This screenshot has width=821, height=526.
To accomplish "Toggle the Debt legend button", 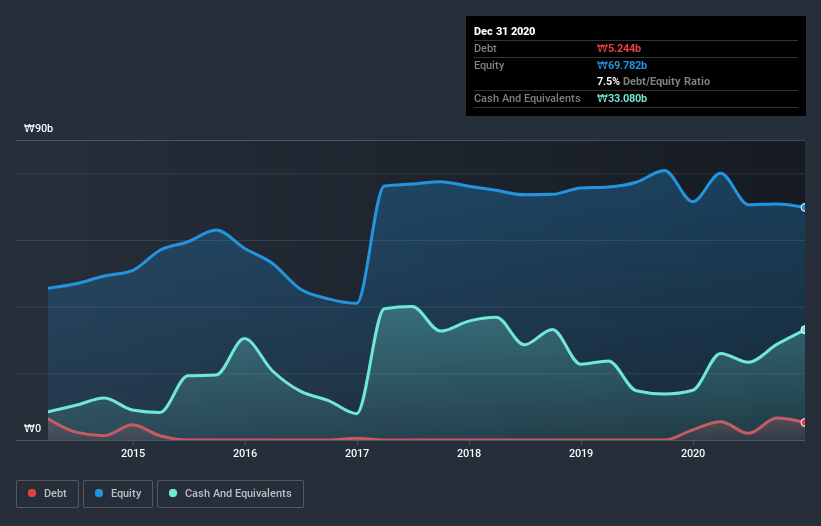I will [x=47, y=494].
